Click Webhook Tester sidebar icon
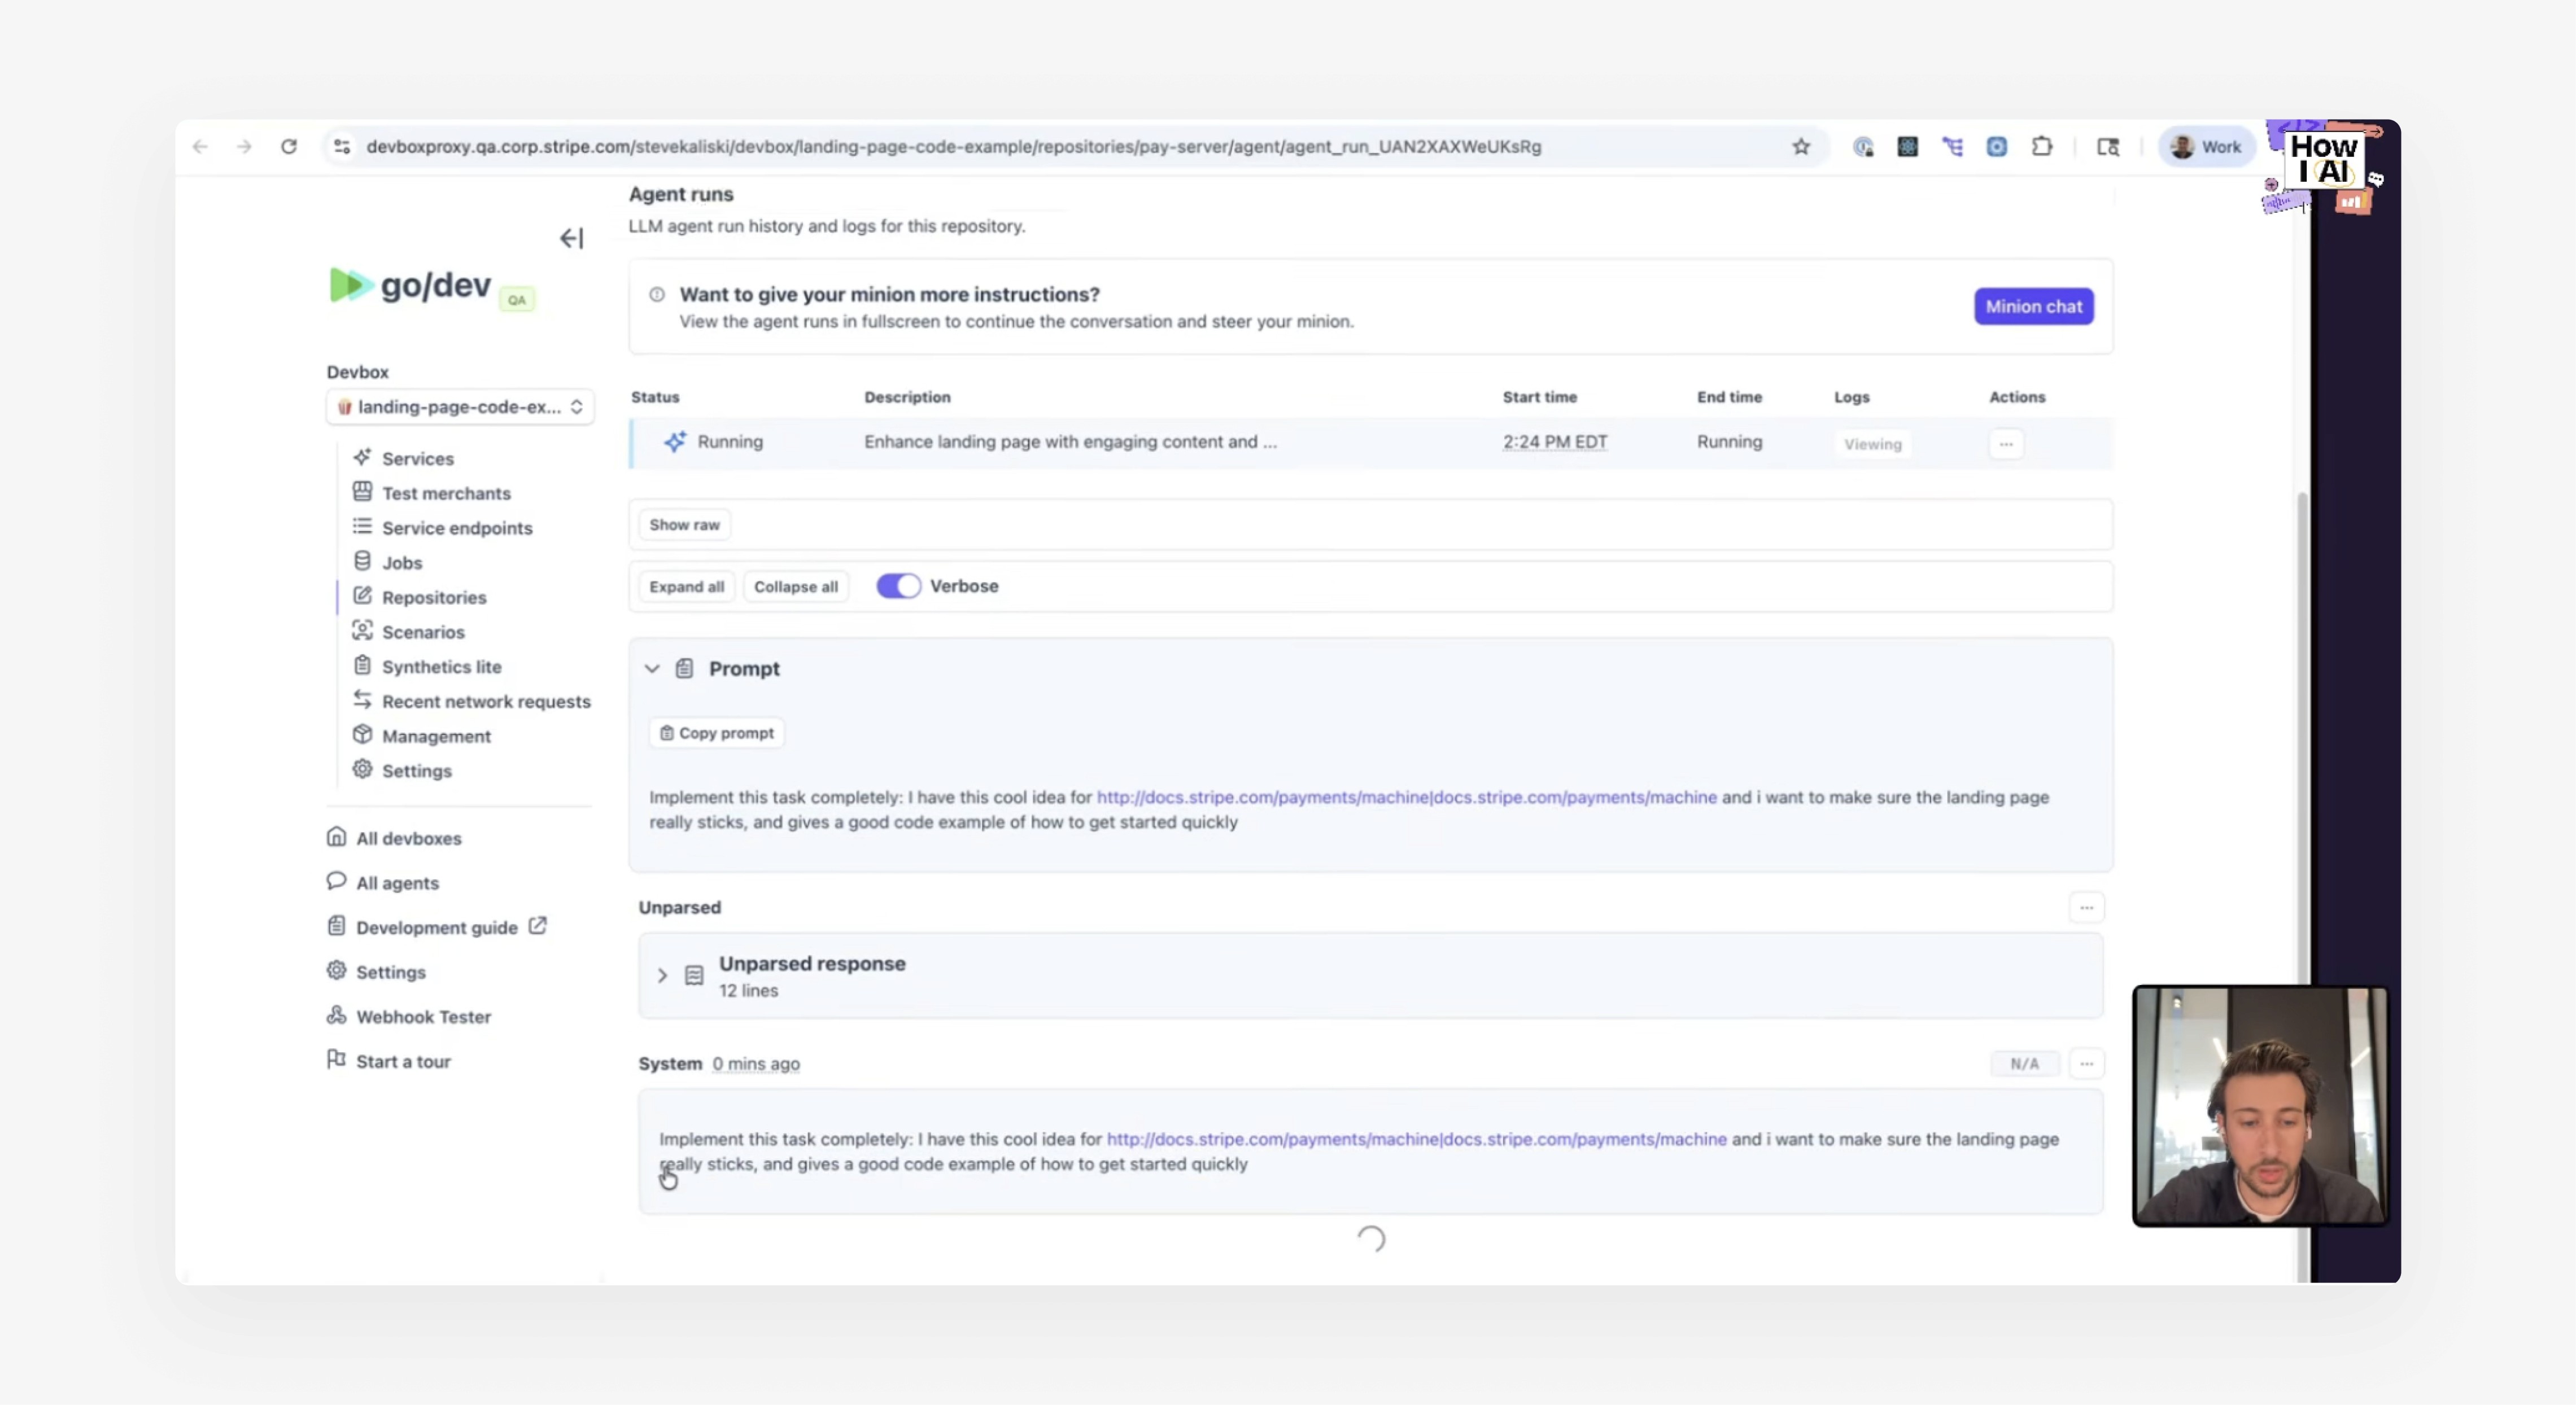 coord(337,1016)
